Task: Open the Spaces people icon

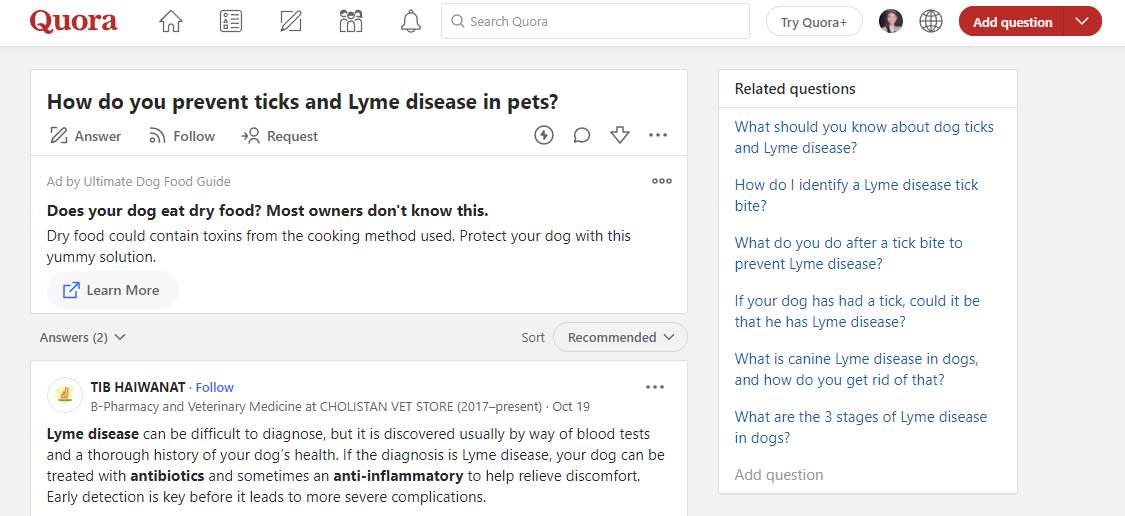Action: tap(351, 22)
